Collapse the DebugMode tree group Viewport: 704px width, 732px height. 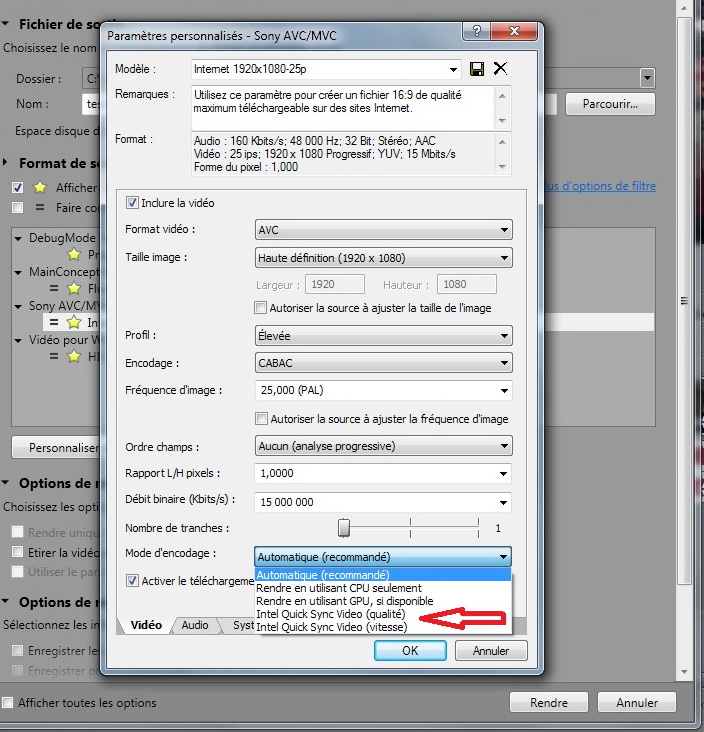pyautogui.click(x=18, y=238)
